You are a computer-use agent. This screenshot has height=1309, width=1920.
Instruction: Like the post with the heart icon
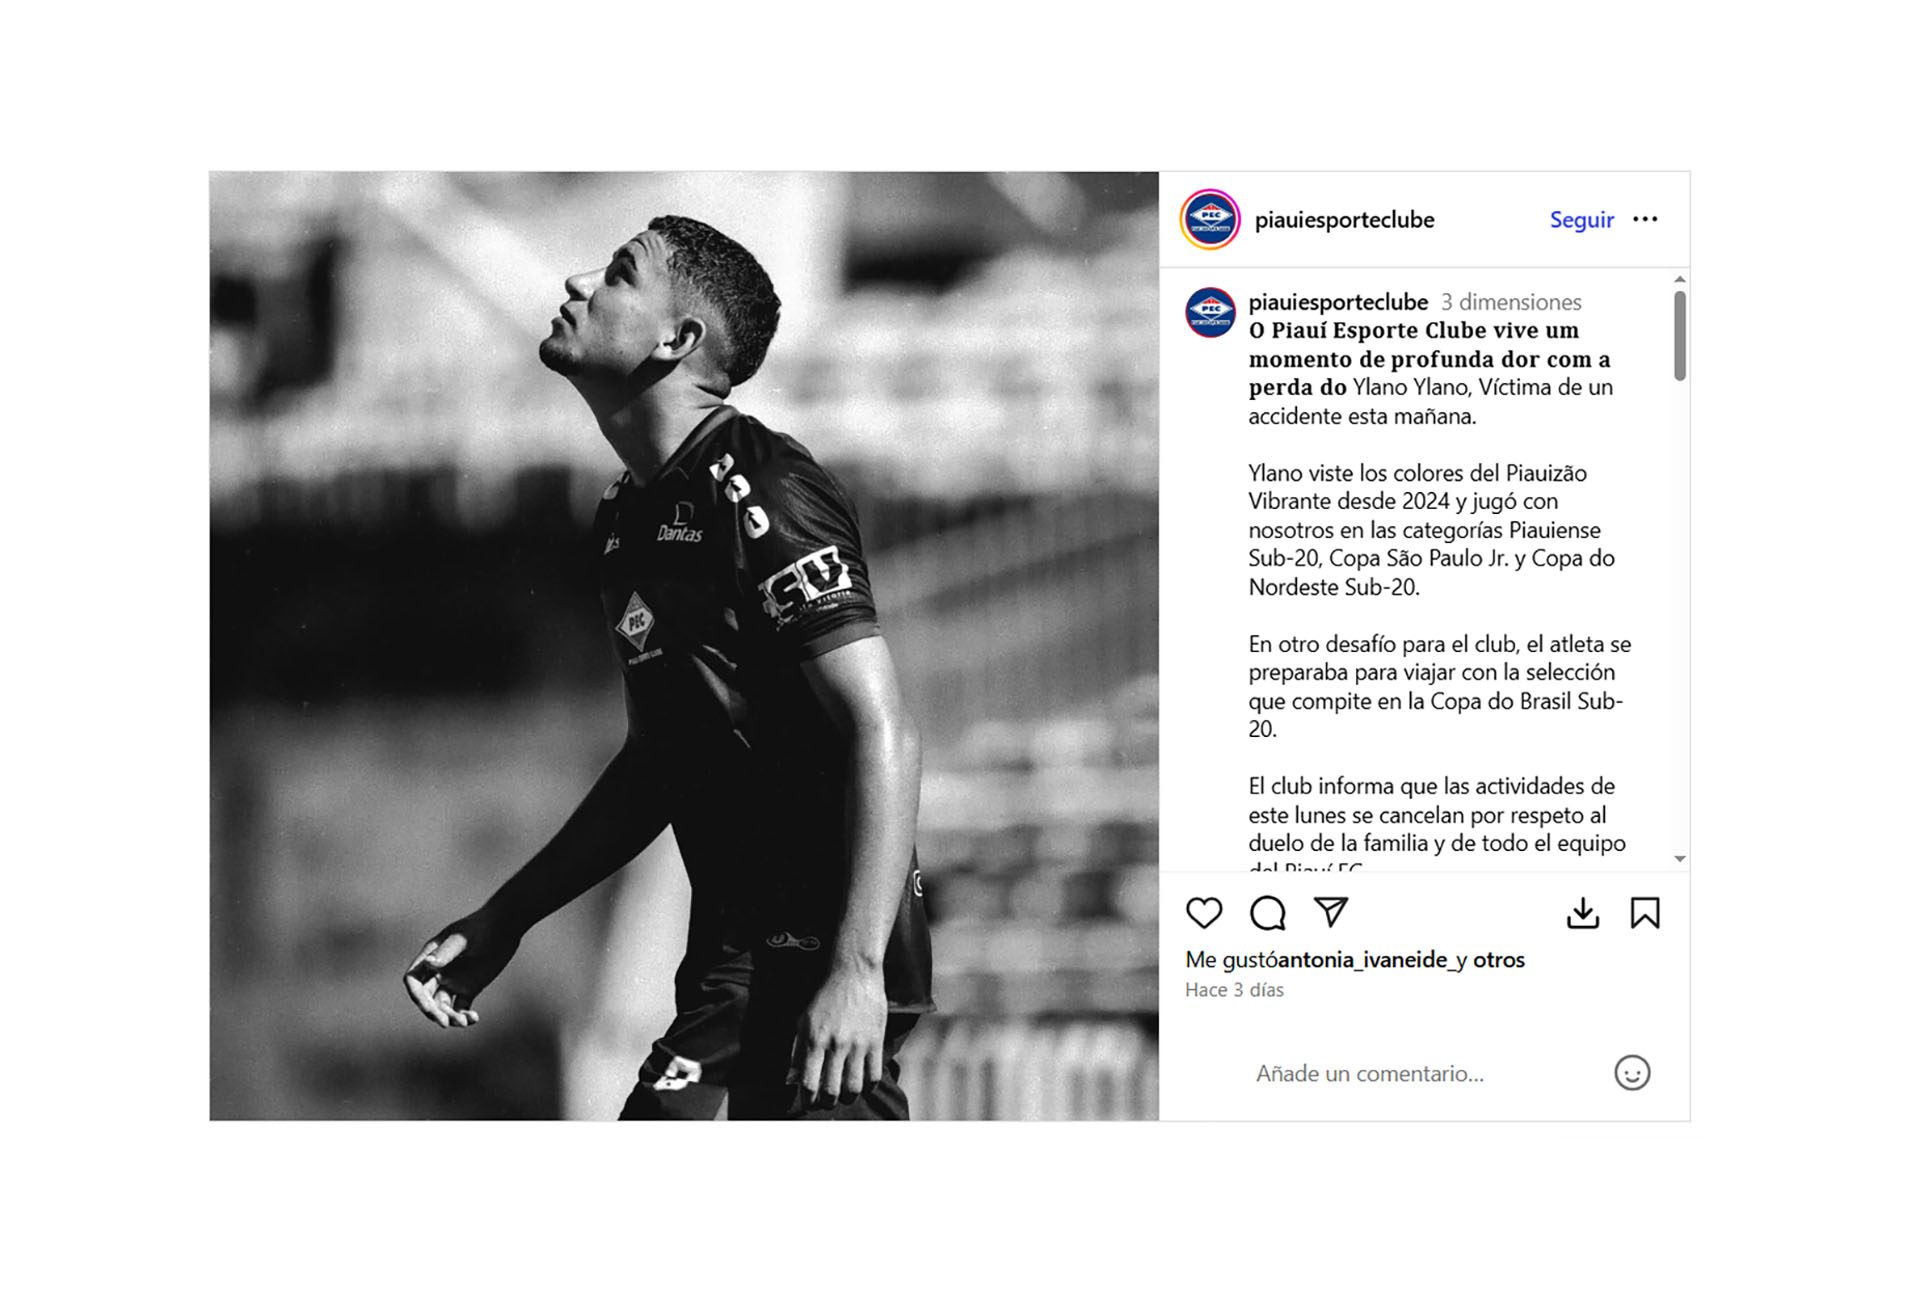1204,913
